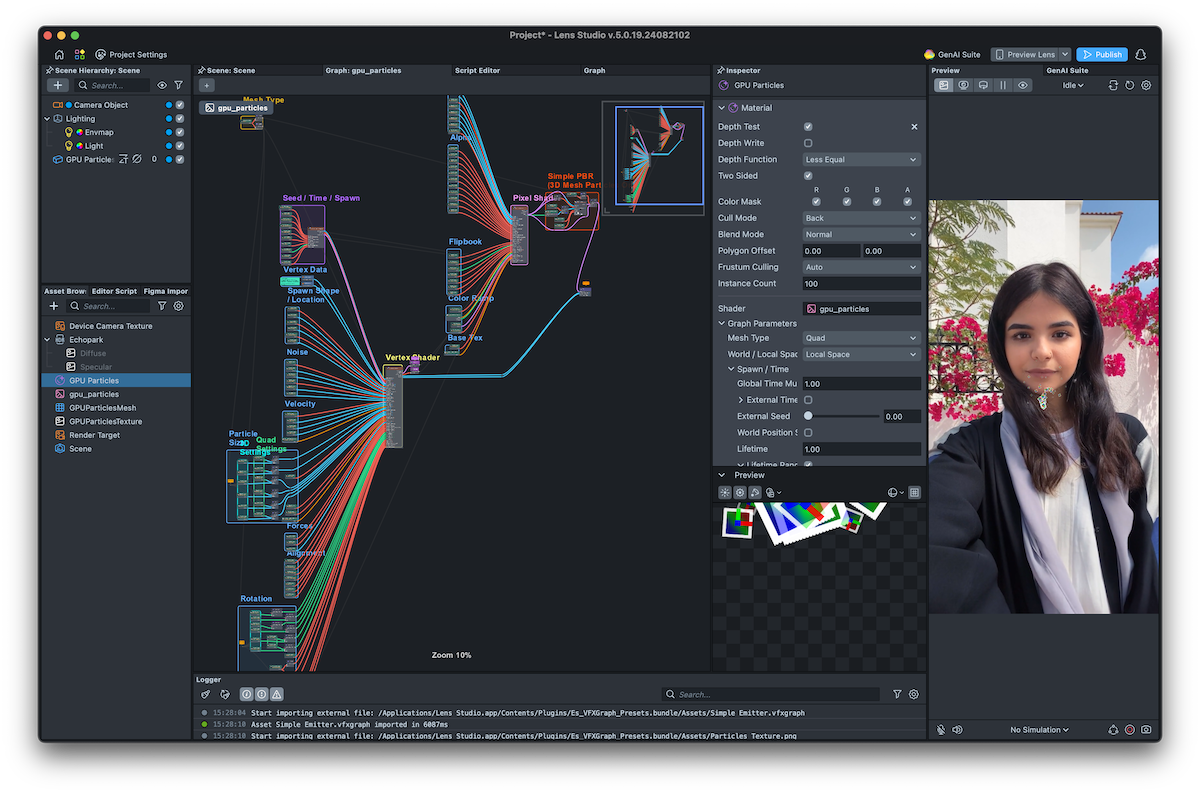The width and height of the screenshot is (1200, 793).
Task: Click the reload Preview icon
Action: coord(1129,85)
